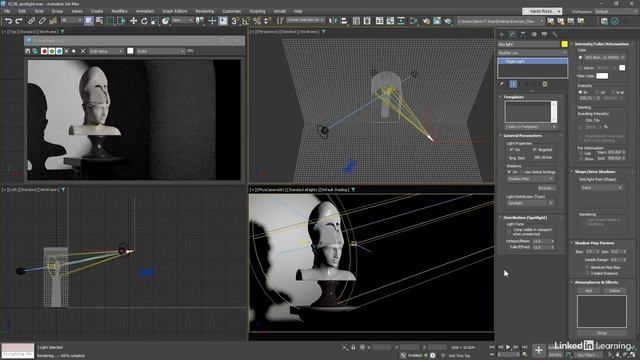Open the Help menu
Viewport: 640px width, 360px height.
tap(298, 11)
